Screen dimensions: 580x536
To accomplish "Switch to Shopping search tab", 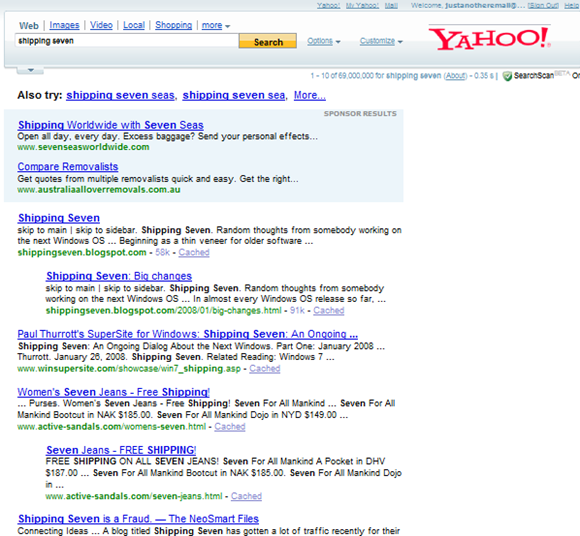I will [173, 25].
